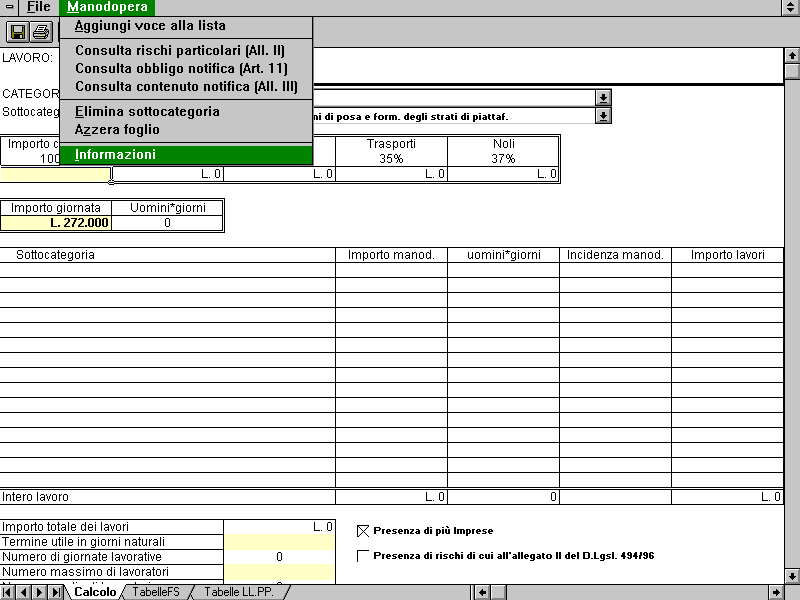Switch to the Calcolo sheet tab
Viewport: 800px width, 600px height.
(x=95, y=592)
